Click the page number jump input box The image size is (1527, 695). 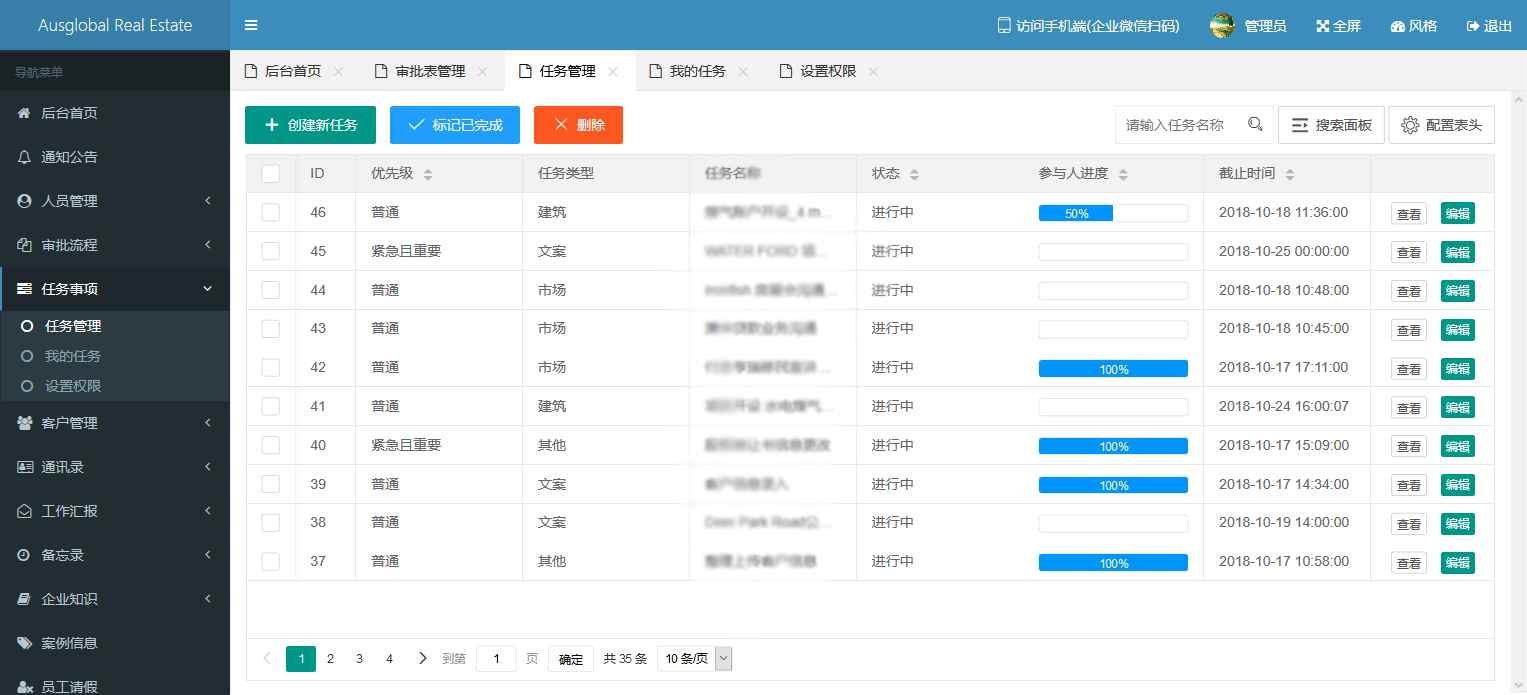[x=496, y=658]
